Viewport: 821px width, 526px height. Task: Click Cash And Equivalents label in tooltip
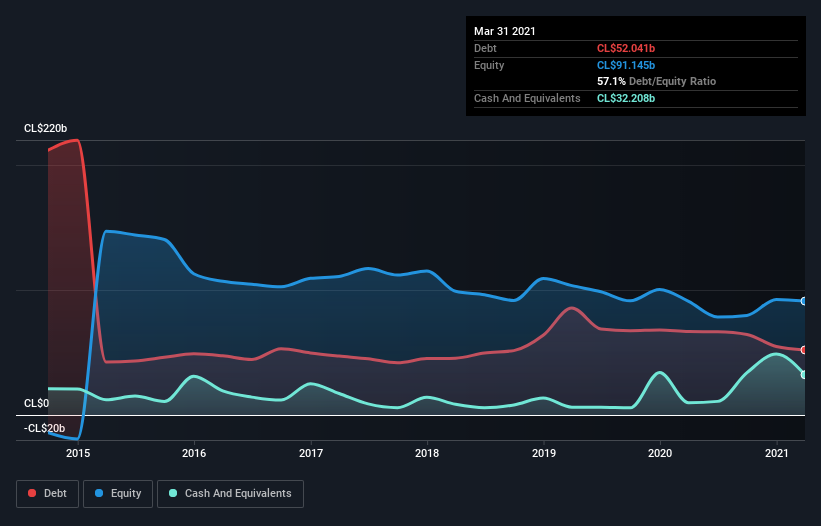[527, 98]
